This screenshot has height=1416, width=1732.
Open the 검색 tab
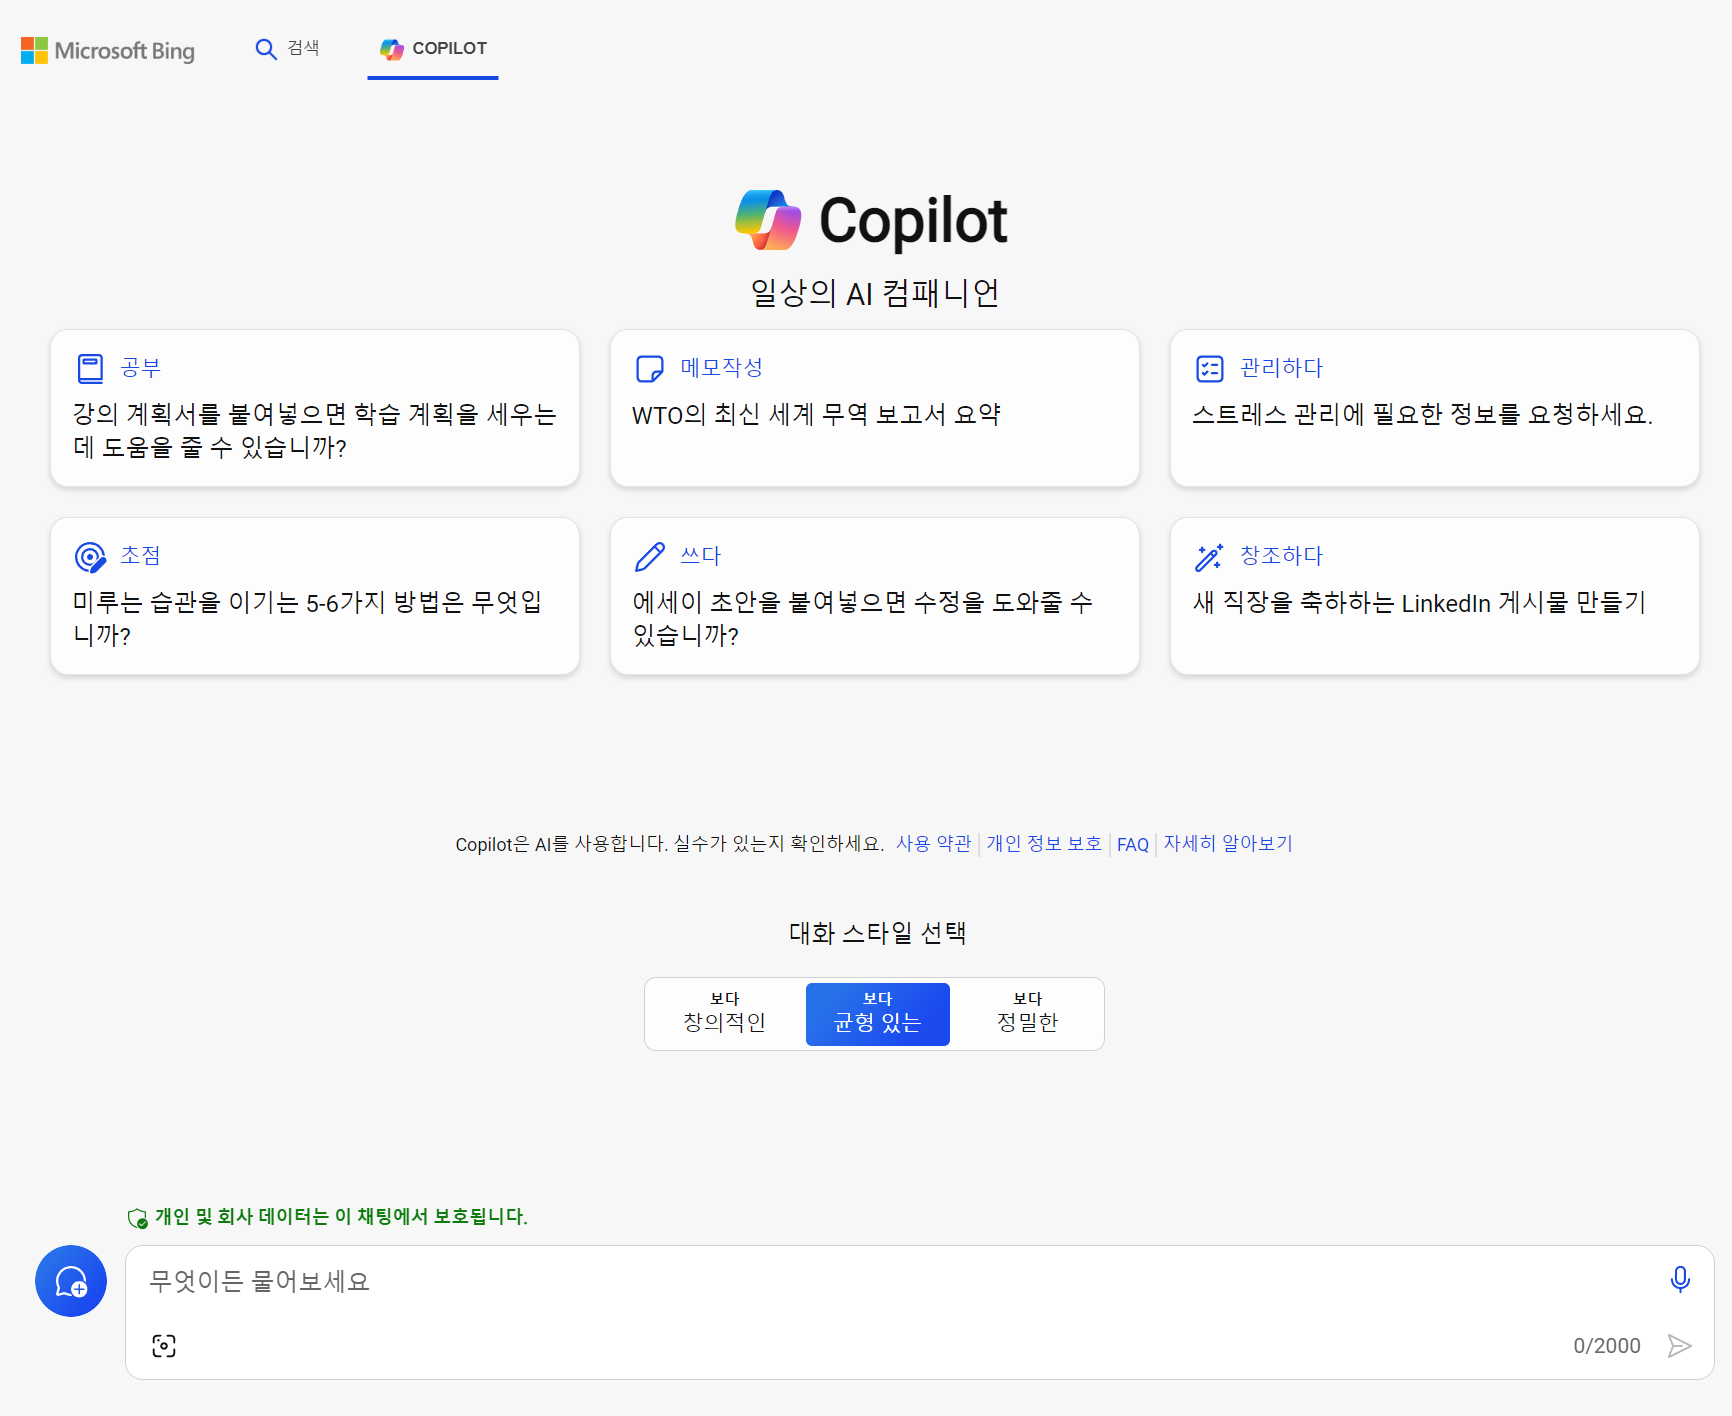coord(288,49)
